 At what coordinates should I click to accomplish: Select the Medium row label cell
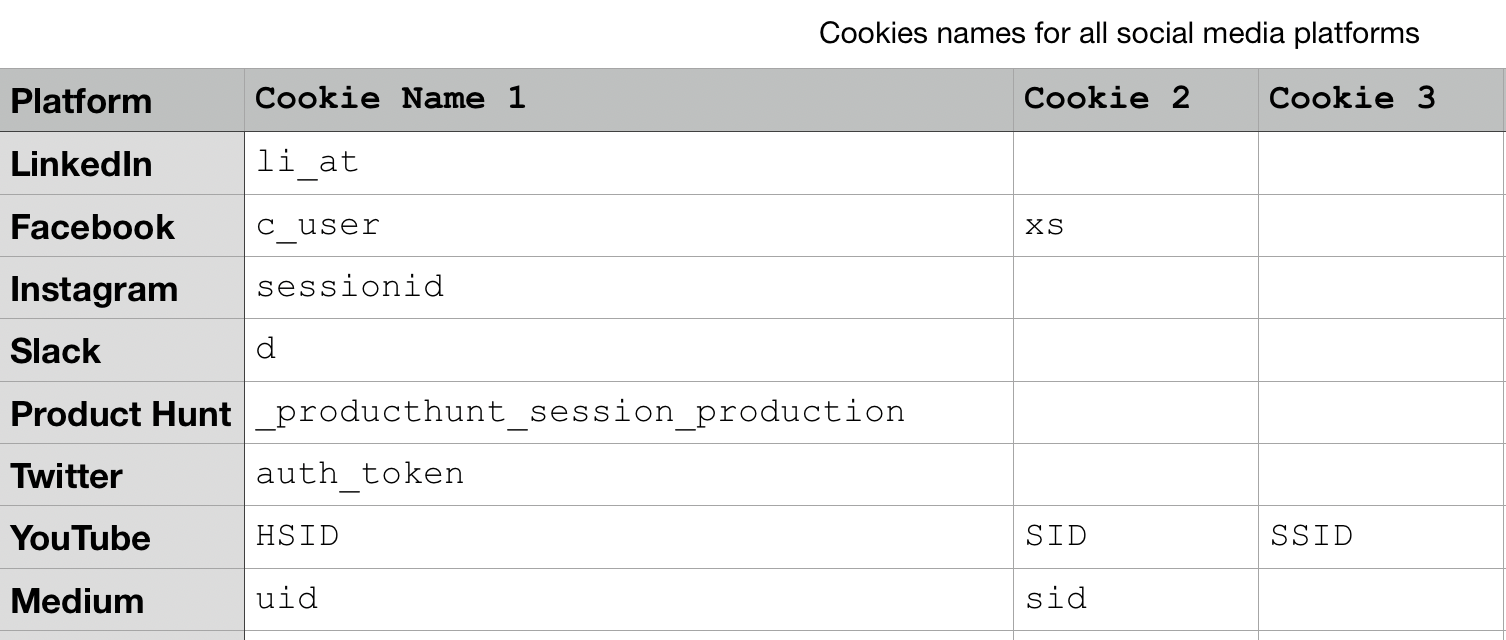pos(77,601)
